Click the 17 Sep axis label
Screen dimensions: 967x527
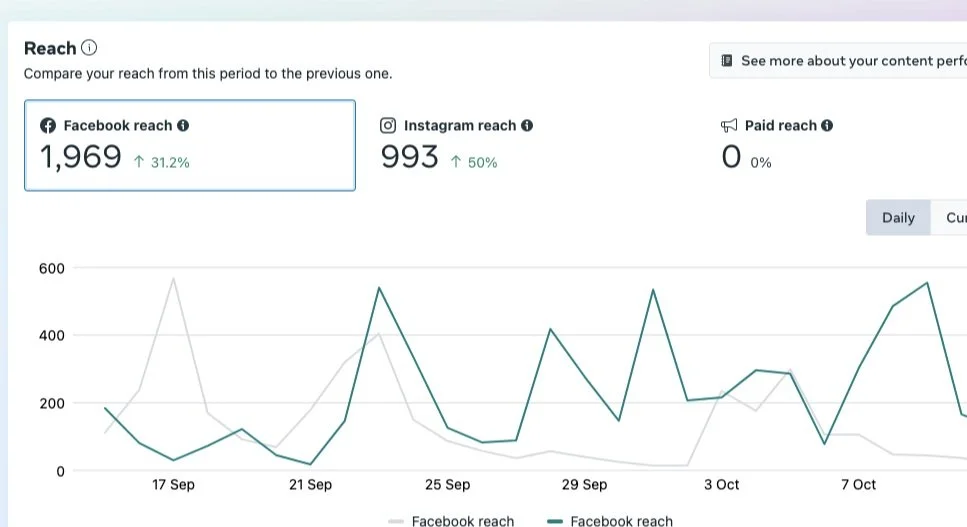click(173, 484)
